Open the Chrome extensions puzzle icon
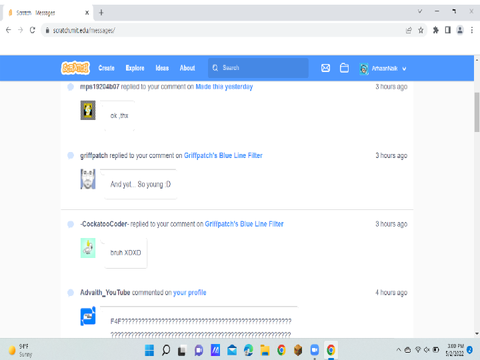 [435, 30]
